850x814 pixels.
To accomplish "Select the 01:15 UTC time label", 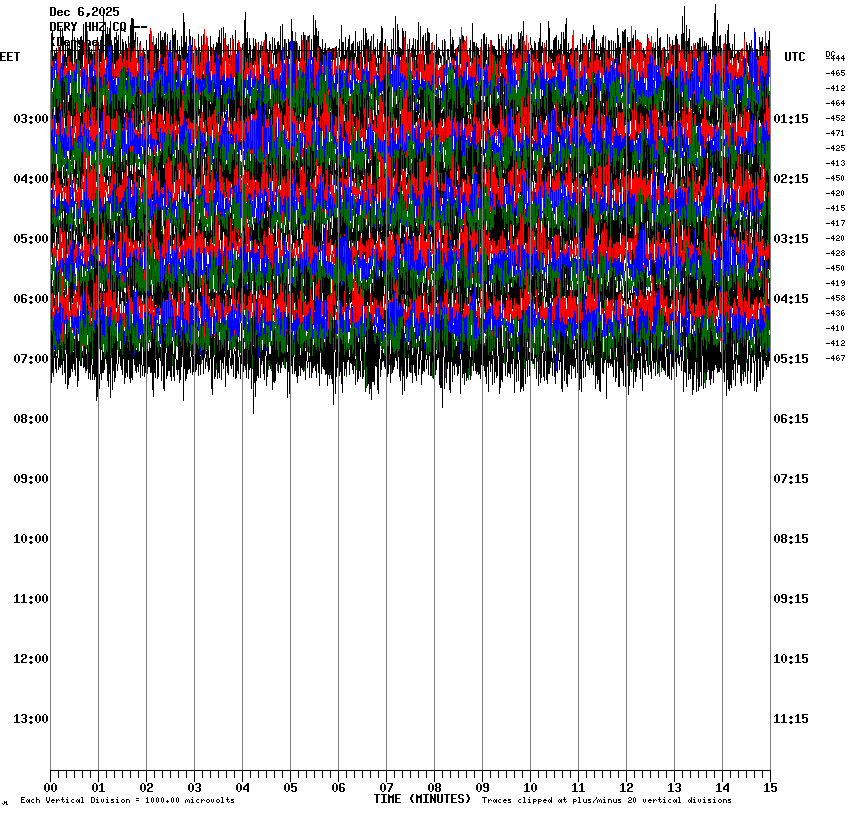I will pyautogui.click(x=791, y=119).
